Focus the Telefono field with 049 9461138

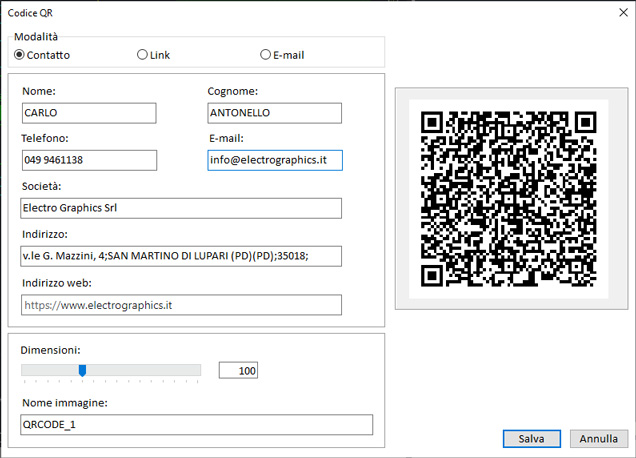tap(89, 160)
